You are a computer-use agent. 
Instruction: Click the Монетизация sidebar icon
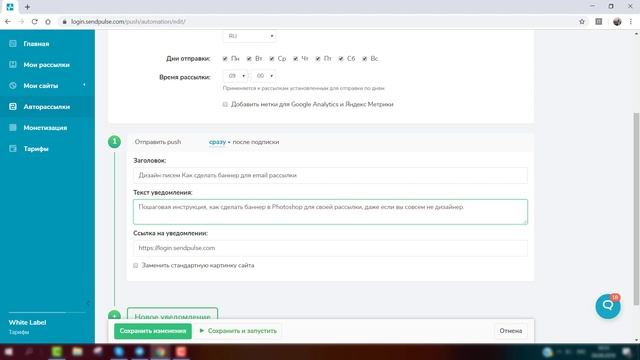click(x=13, y=127)
